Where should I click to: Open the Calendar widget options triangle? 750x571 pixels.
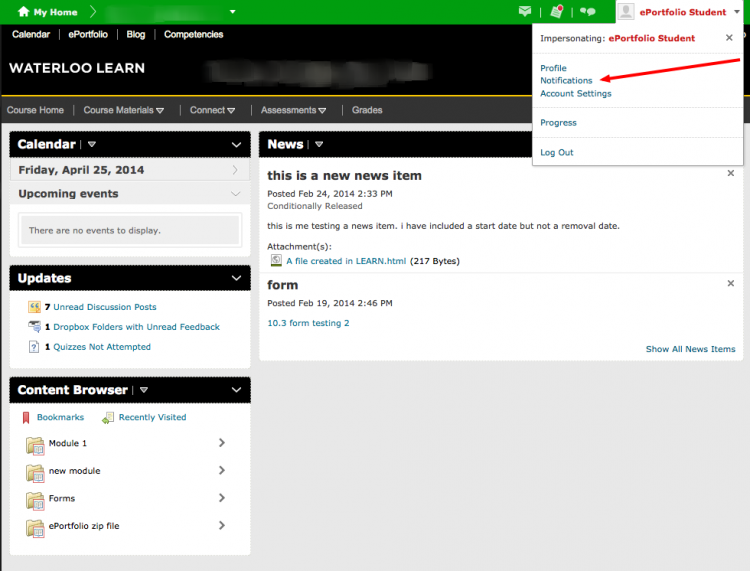click(92, 144)
